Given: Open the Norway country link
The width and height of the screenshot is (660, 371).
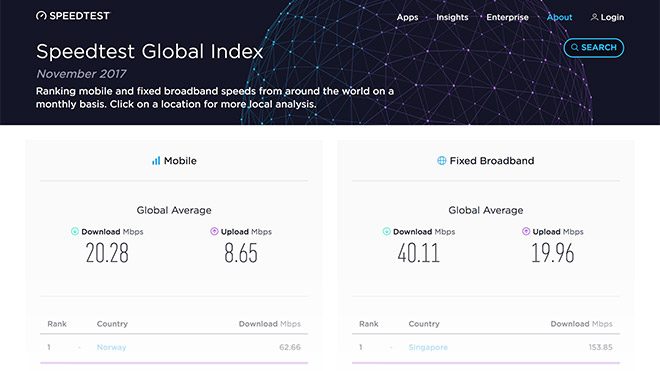Looking at the screenshot, I should (112, 347).
